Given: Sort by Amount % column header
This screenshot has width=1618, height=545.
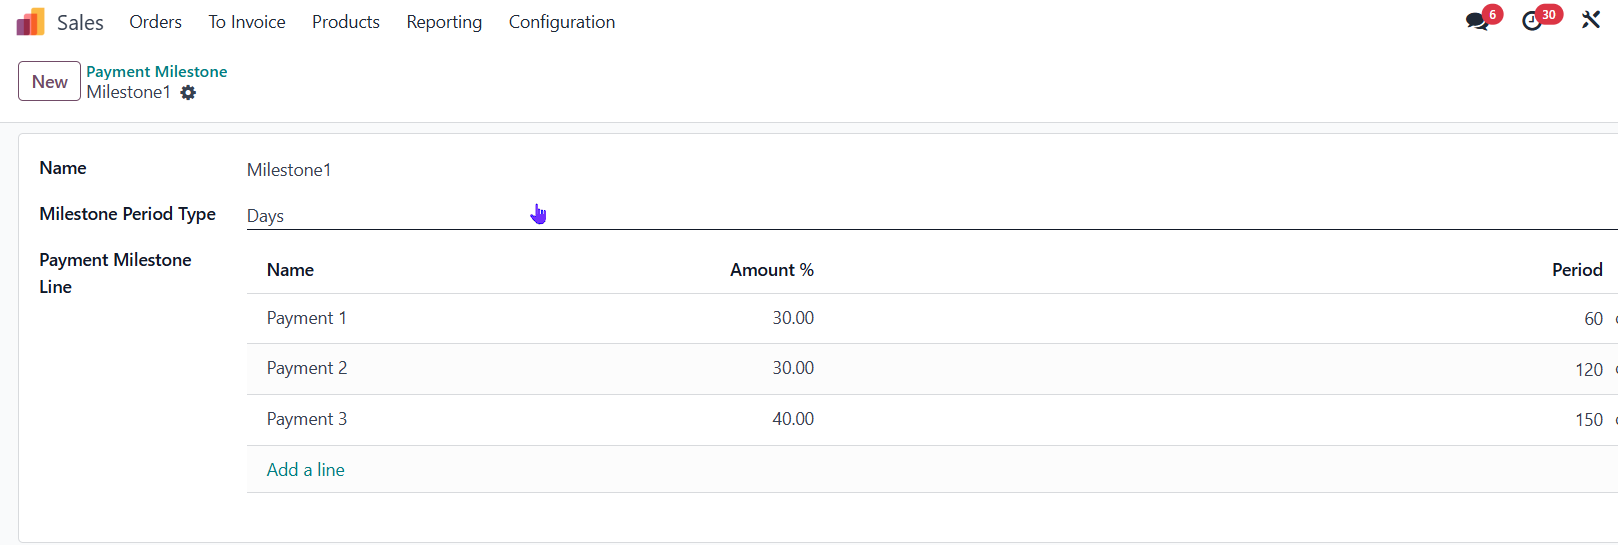Looking at the screenshot, I should pos(771,270).
